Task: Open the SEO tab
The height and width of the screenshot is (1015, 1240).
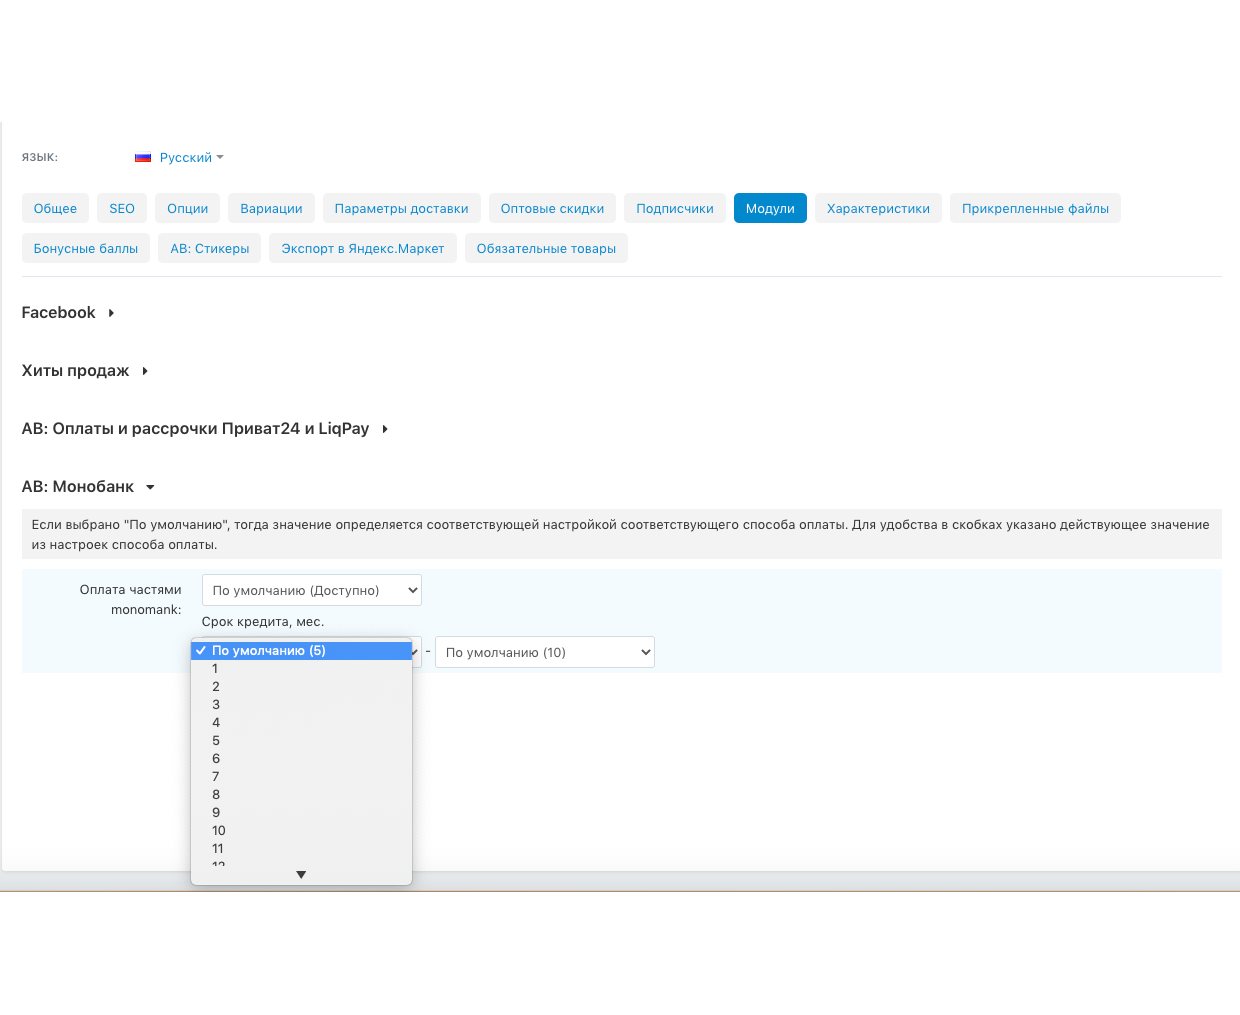Action: [122, 208]
